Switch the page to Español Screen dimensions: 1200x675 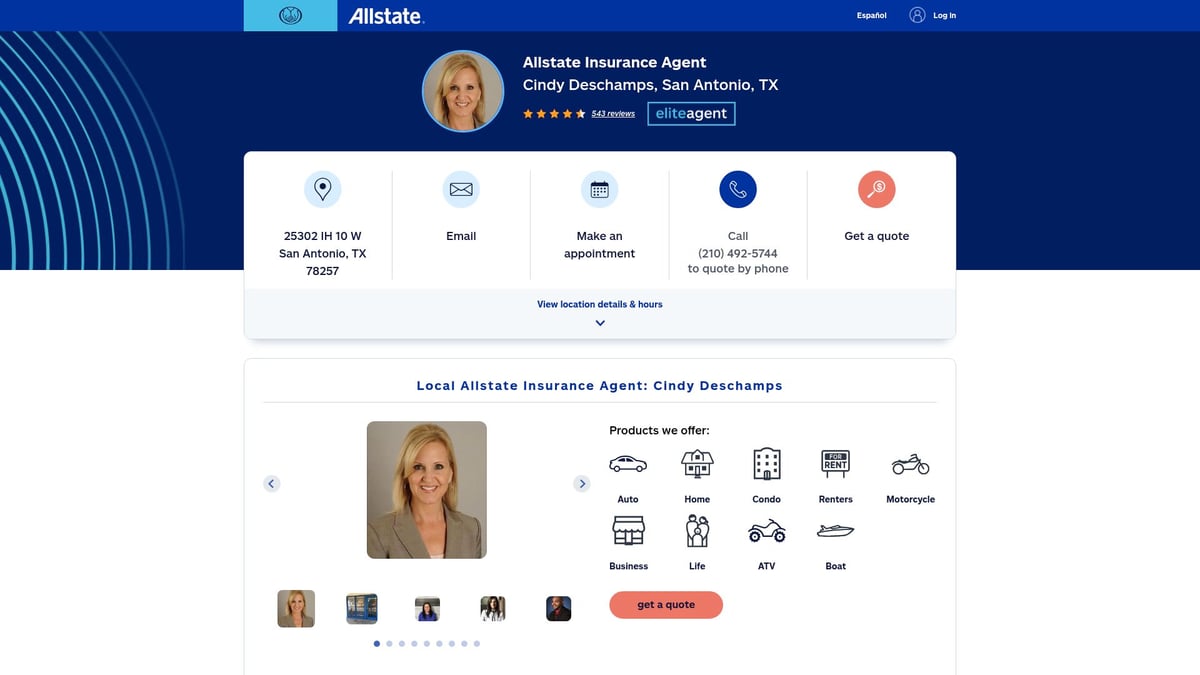coord(870,15)
